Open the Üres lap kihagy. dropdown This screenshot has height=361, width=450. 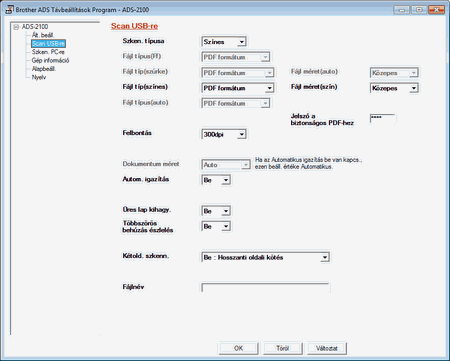(216, 211)
